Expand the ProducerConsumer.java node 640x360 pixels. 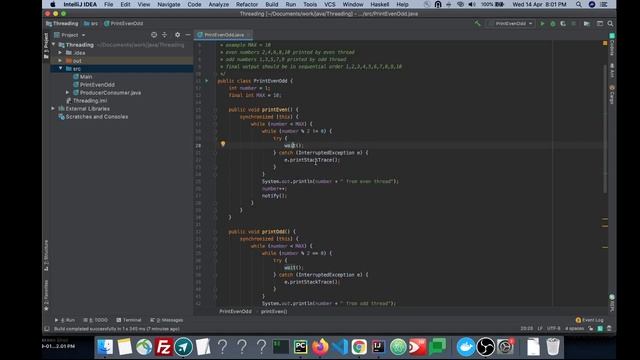pos(68,93)
